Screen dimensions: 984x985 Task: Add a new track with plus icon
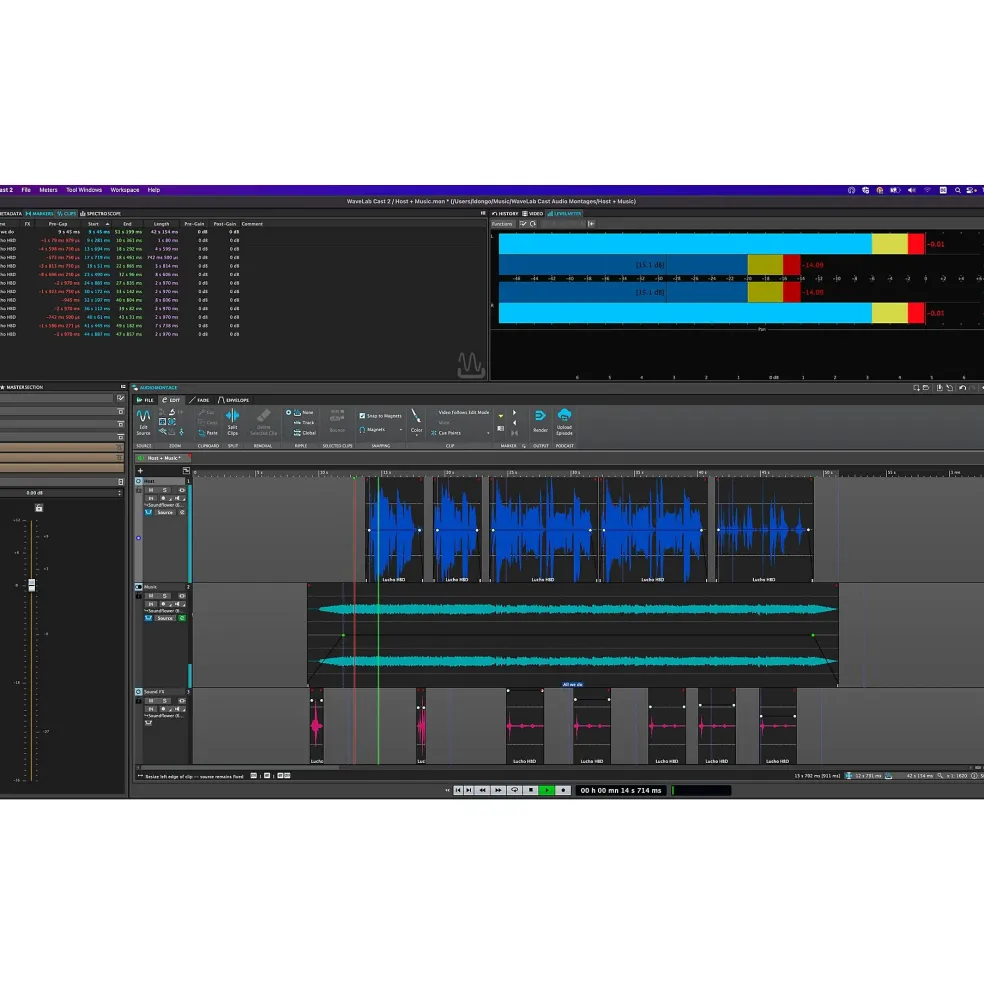click(140, 471)
